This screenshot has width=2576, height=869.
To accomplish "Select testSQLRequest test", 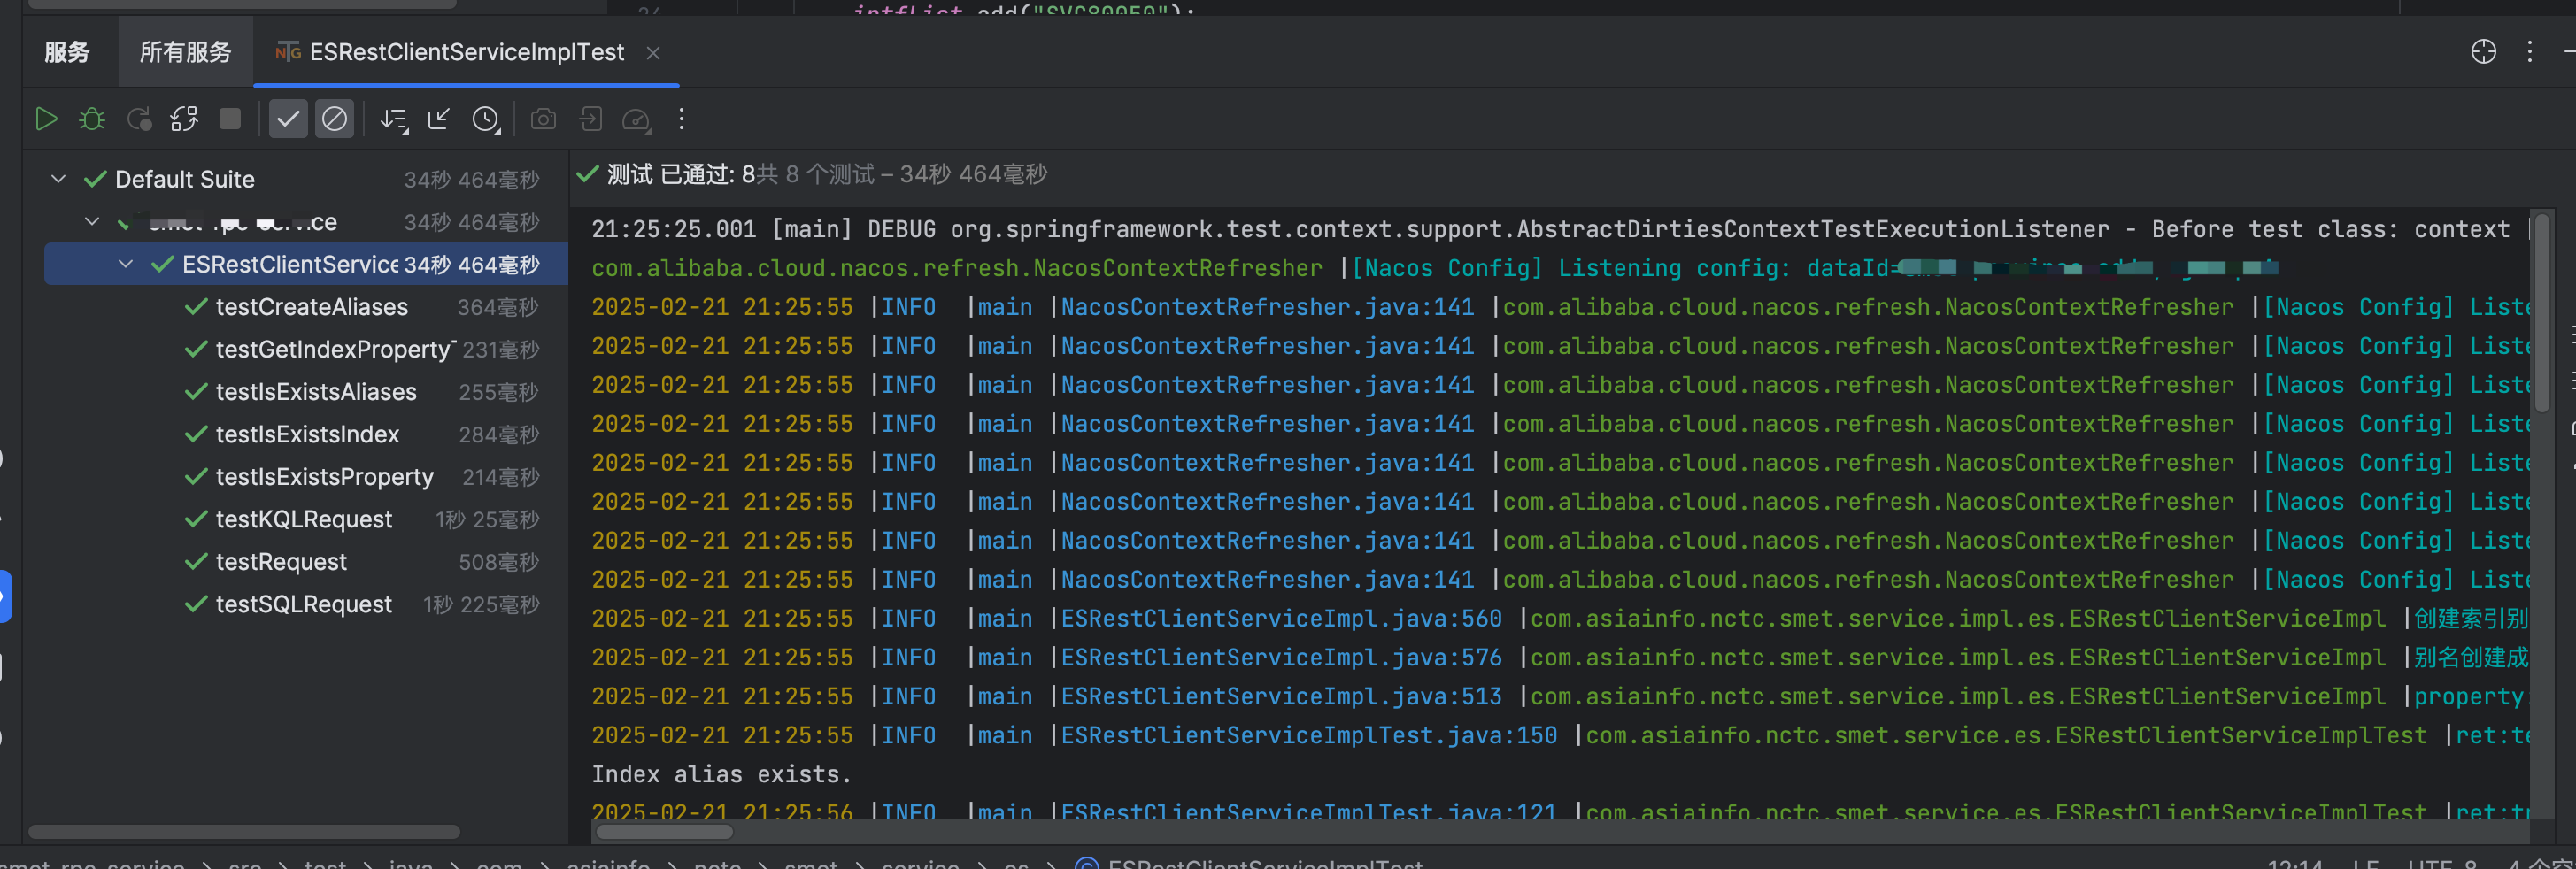I will point(303,604).
